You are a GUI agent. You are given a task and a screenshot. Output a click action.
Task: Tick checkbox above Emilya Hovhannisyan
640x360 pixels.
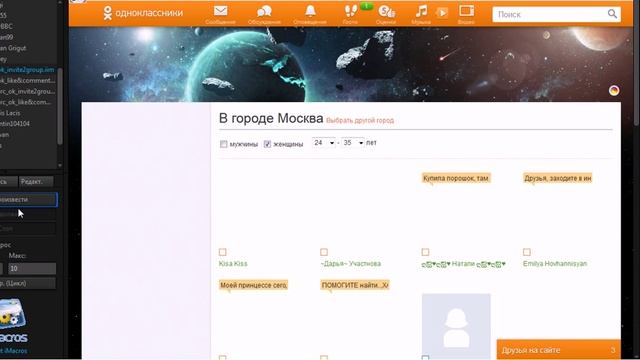pos(527,252)
